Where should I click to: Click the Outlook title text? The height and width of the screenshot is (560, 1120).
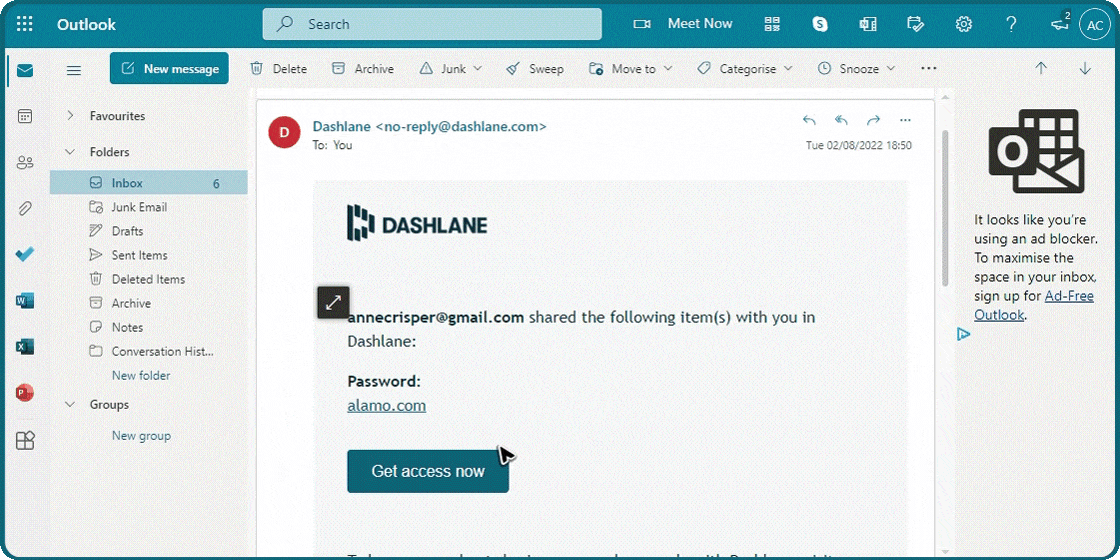(x=86, y=24)
